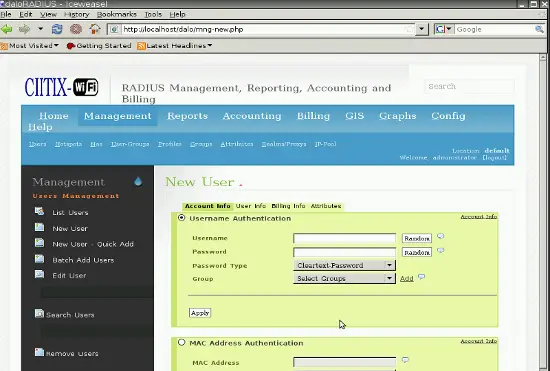550x371 pixels.
Task: Open the File menu
Action: click(x=6, y=14)
